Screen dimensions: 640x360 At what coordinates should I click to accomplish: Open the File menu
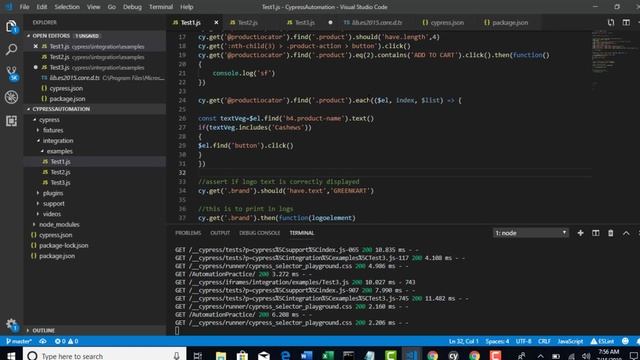pyautogui.click(x=24, y=7)
